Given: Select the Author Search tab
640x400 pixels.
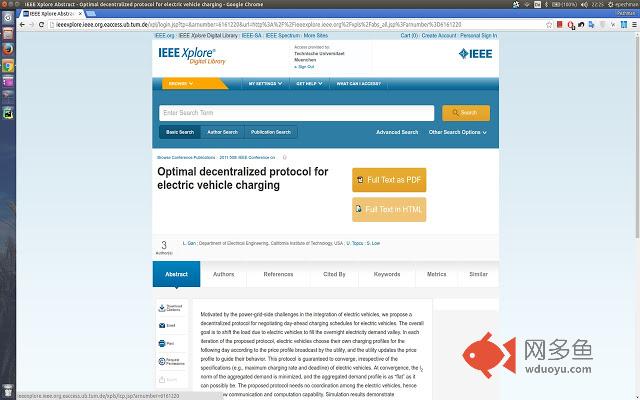Looking at the screenshot, I should point(222,132).
